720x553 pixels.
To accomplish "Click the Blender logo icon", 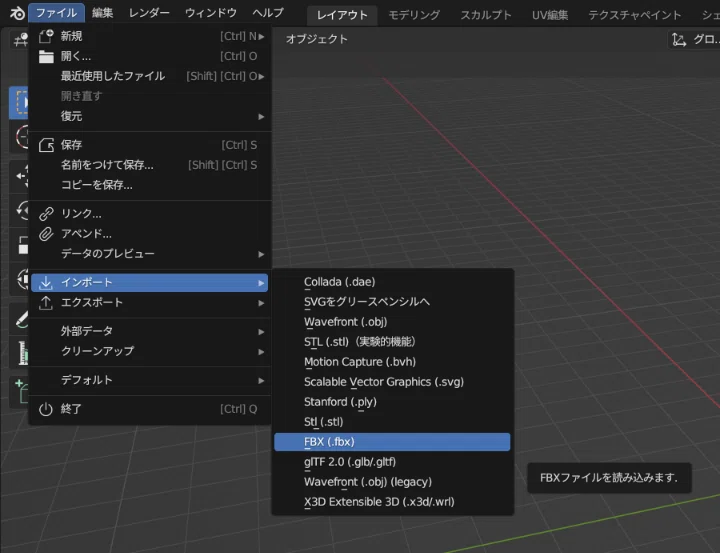I will coord(17,13).
